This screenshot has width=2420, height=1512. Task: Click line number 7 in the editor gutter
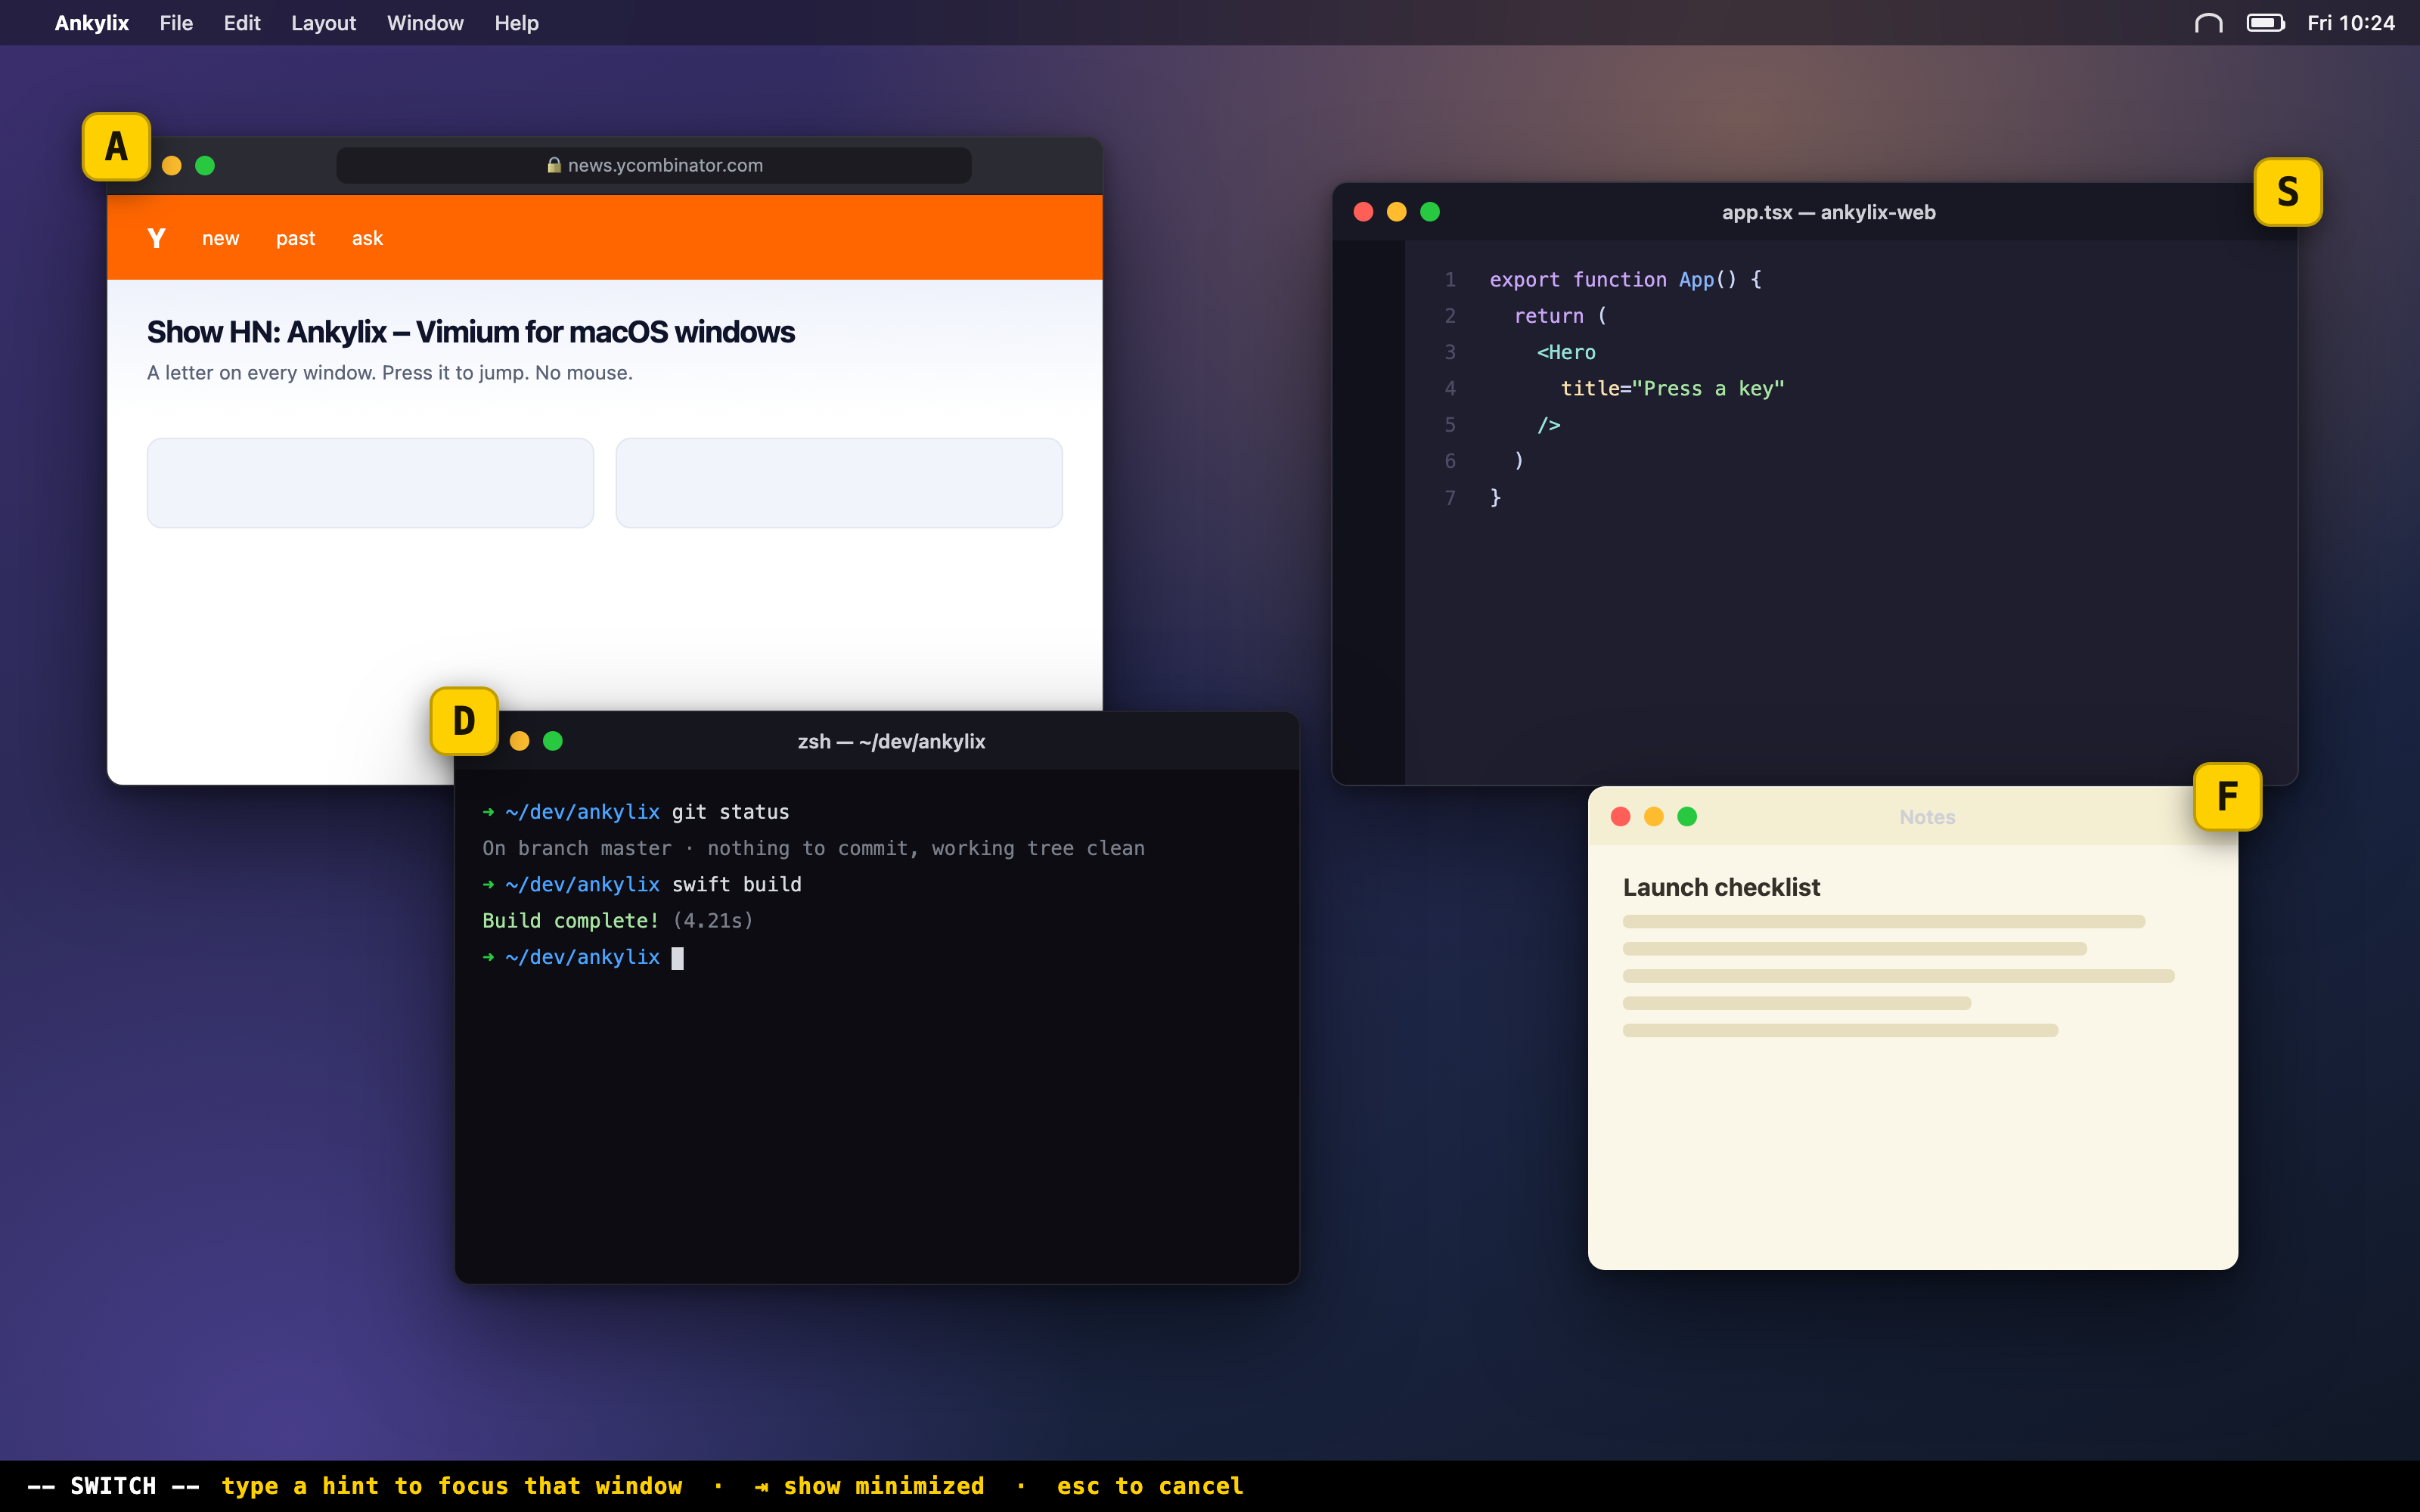pyautogui.click(x=1450, y=497)
